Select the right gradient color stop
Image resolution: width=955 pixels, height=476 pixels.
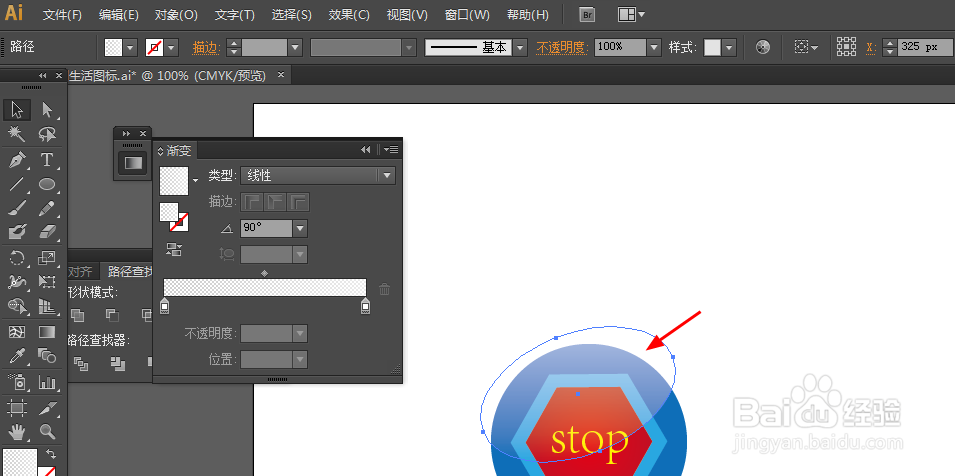(x=365, y=306)
